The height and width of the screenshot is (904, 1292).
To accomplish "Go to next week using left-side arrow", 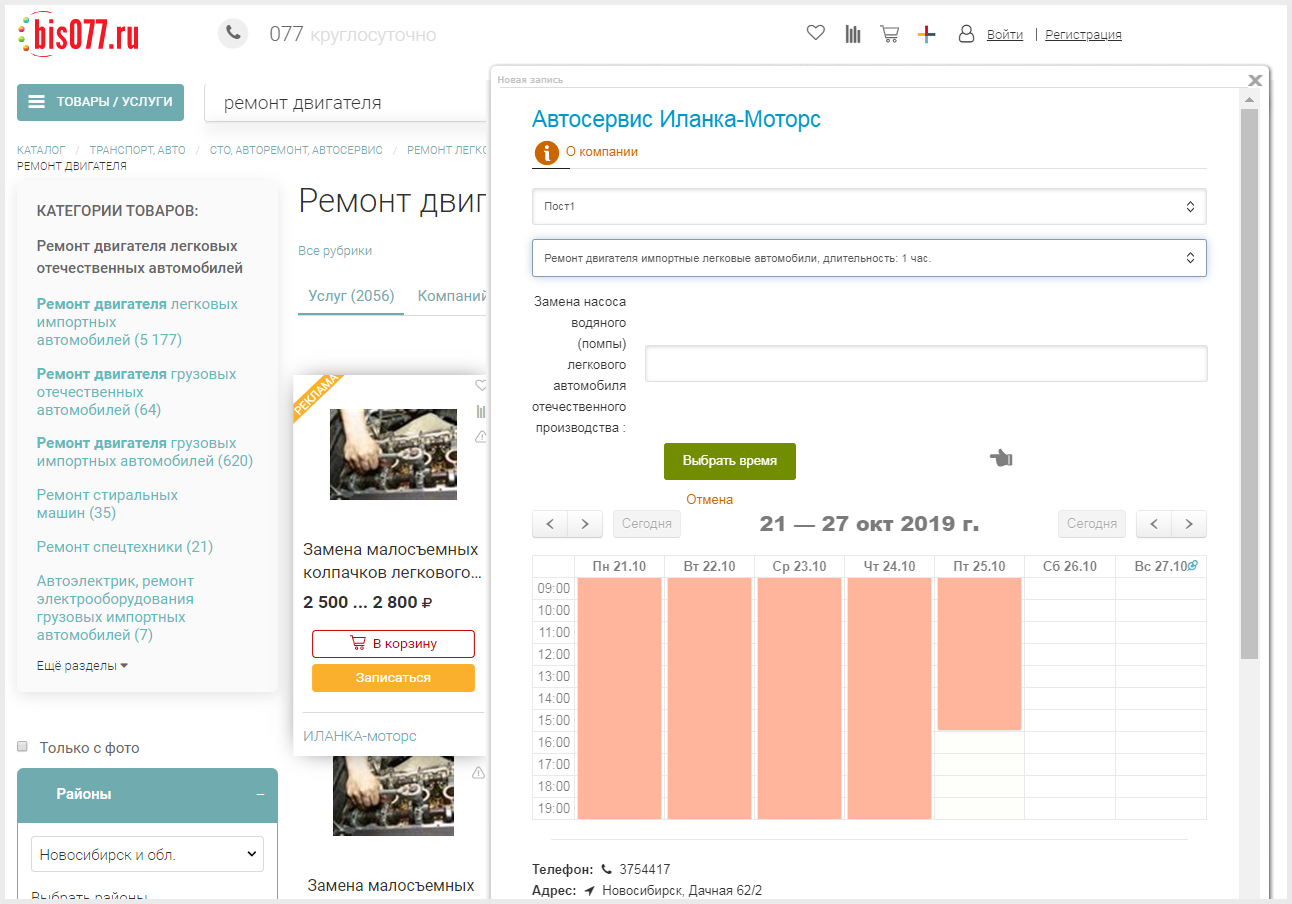I will (585, 523).
